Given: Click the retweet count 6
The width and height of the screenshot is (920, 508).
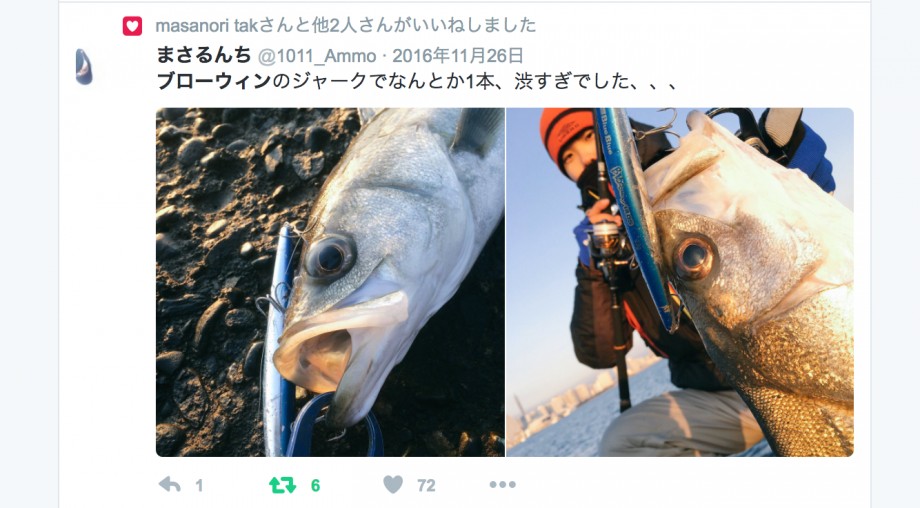Looking at the screenshot, I should 315,486.
